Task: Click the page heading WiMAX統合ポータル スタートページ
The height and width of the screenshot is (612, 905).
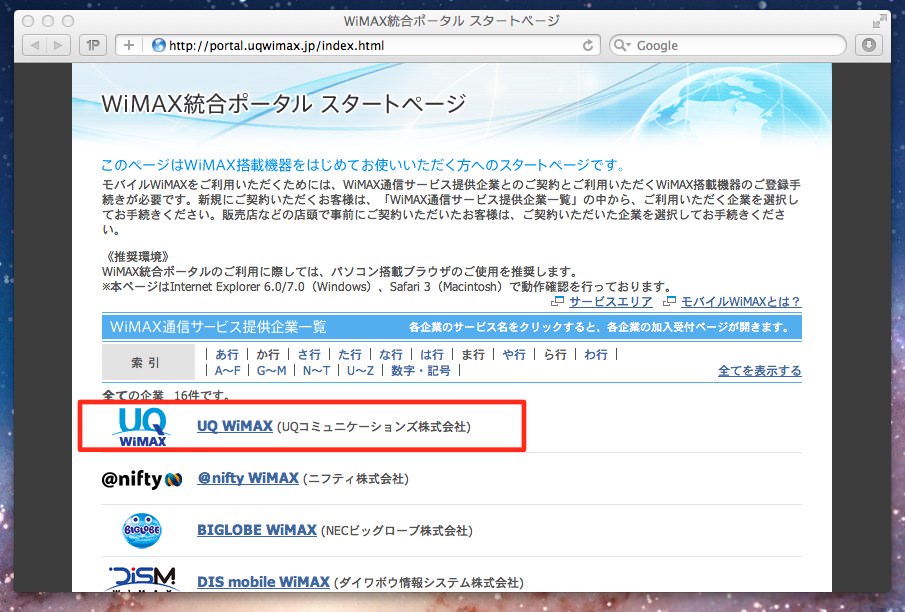Action: coord(283,104)
